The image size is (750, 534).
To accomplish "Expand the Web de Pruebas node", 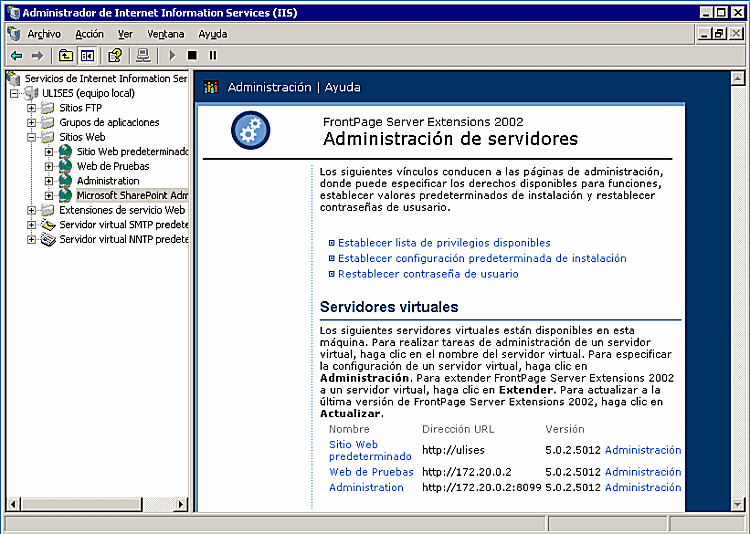I will tap(49, 167).
